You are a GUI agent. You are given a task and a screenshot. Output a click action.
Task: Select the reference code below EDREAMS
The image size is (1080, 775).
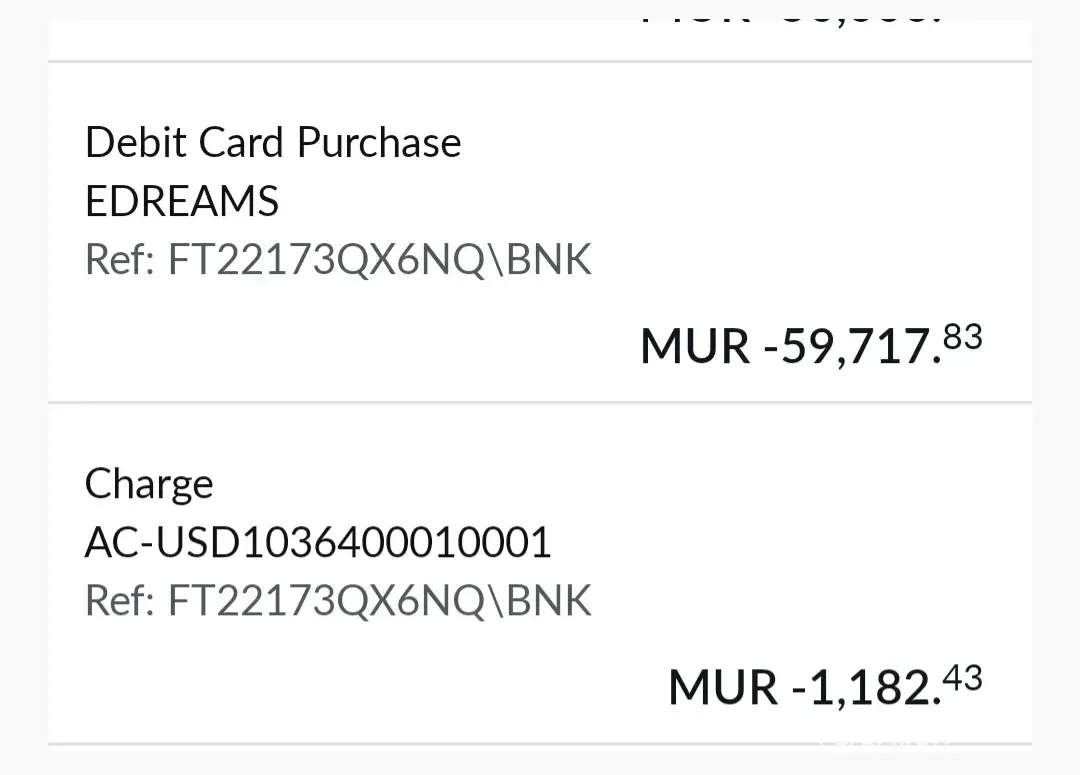(x=380, y=260)
